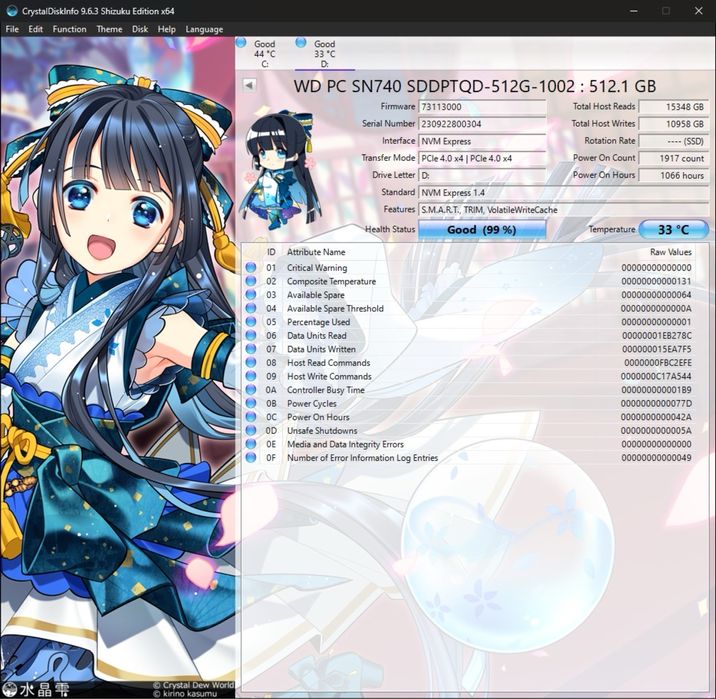This screenshot has height=699, width=716.
Task: Click the status orb for Percentage Used
Action: click(251, 322)
